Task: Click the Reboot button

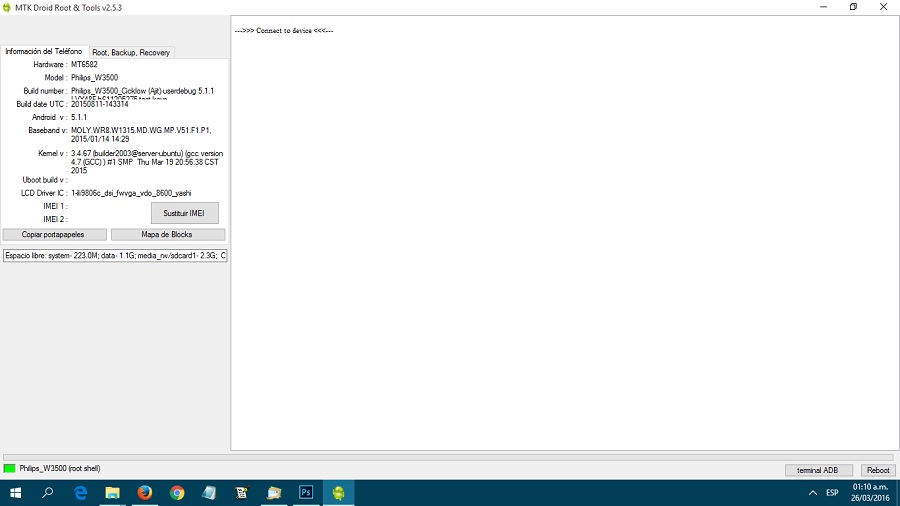Action: pos(878,470)
